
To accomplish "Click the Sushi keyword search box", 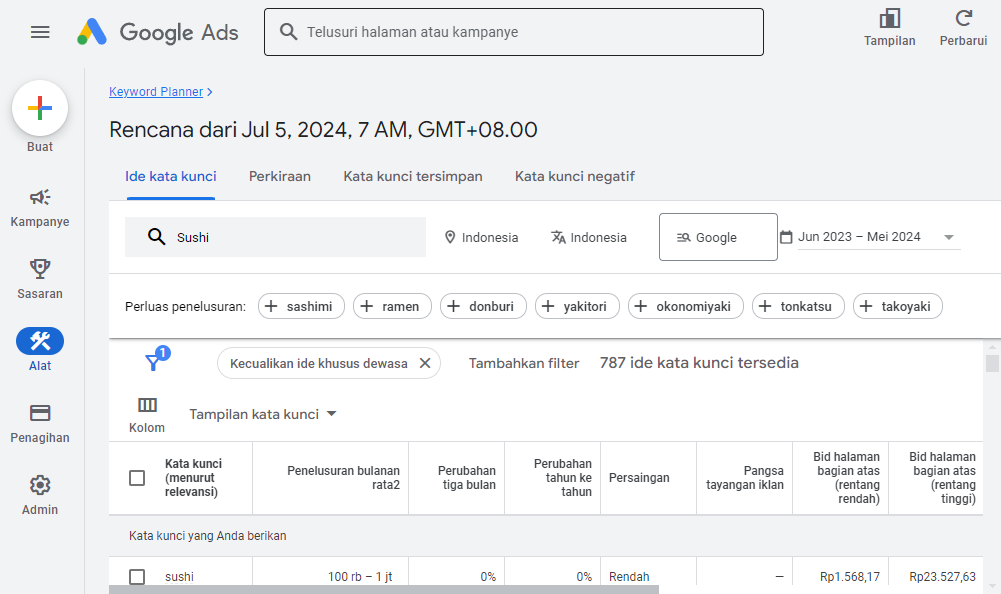I will 275,237.
